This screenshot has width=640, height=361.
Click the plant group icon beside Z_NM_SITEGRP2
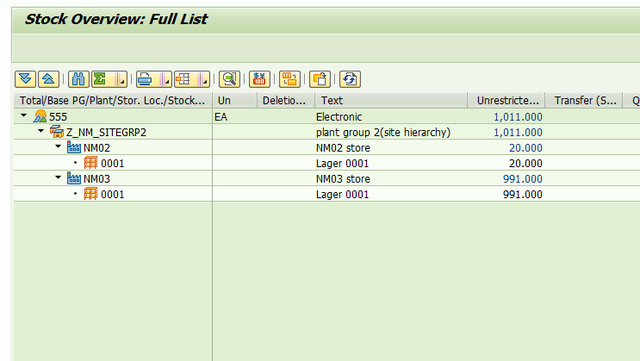coord(57,132)
